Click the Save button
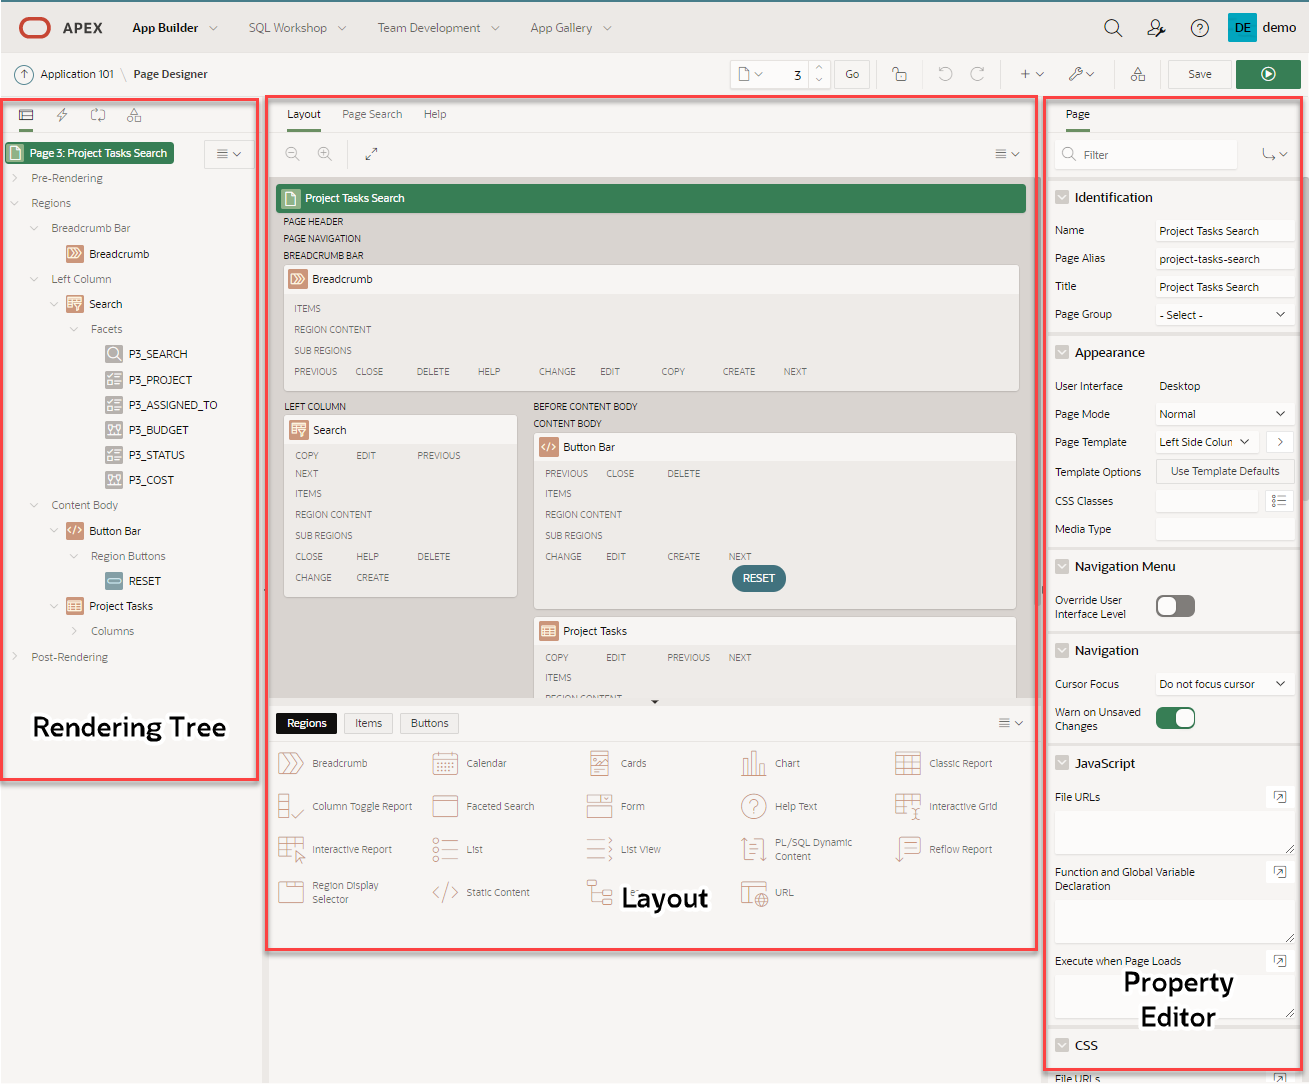 click(1200, 74)
